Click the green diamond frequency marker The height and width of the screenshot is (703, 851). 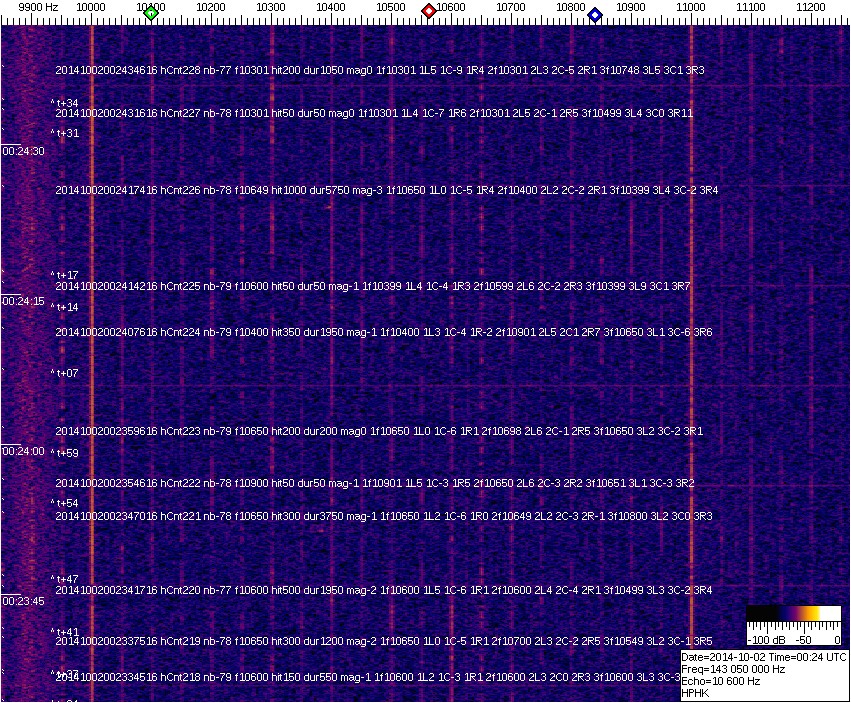(x=151, y=13)
